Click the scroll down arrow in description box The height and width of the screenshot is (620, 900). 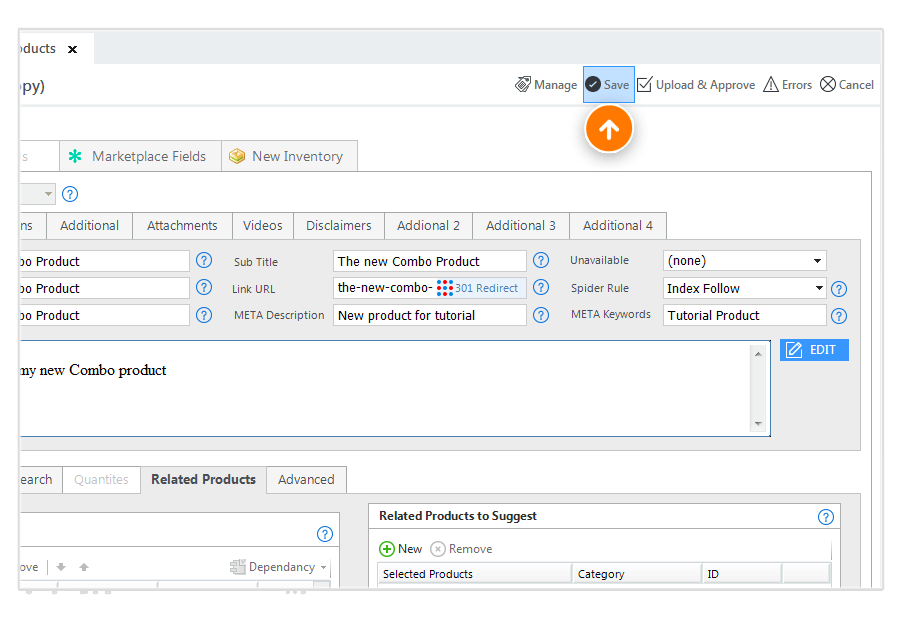click(x=758, y=424)
